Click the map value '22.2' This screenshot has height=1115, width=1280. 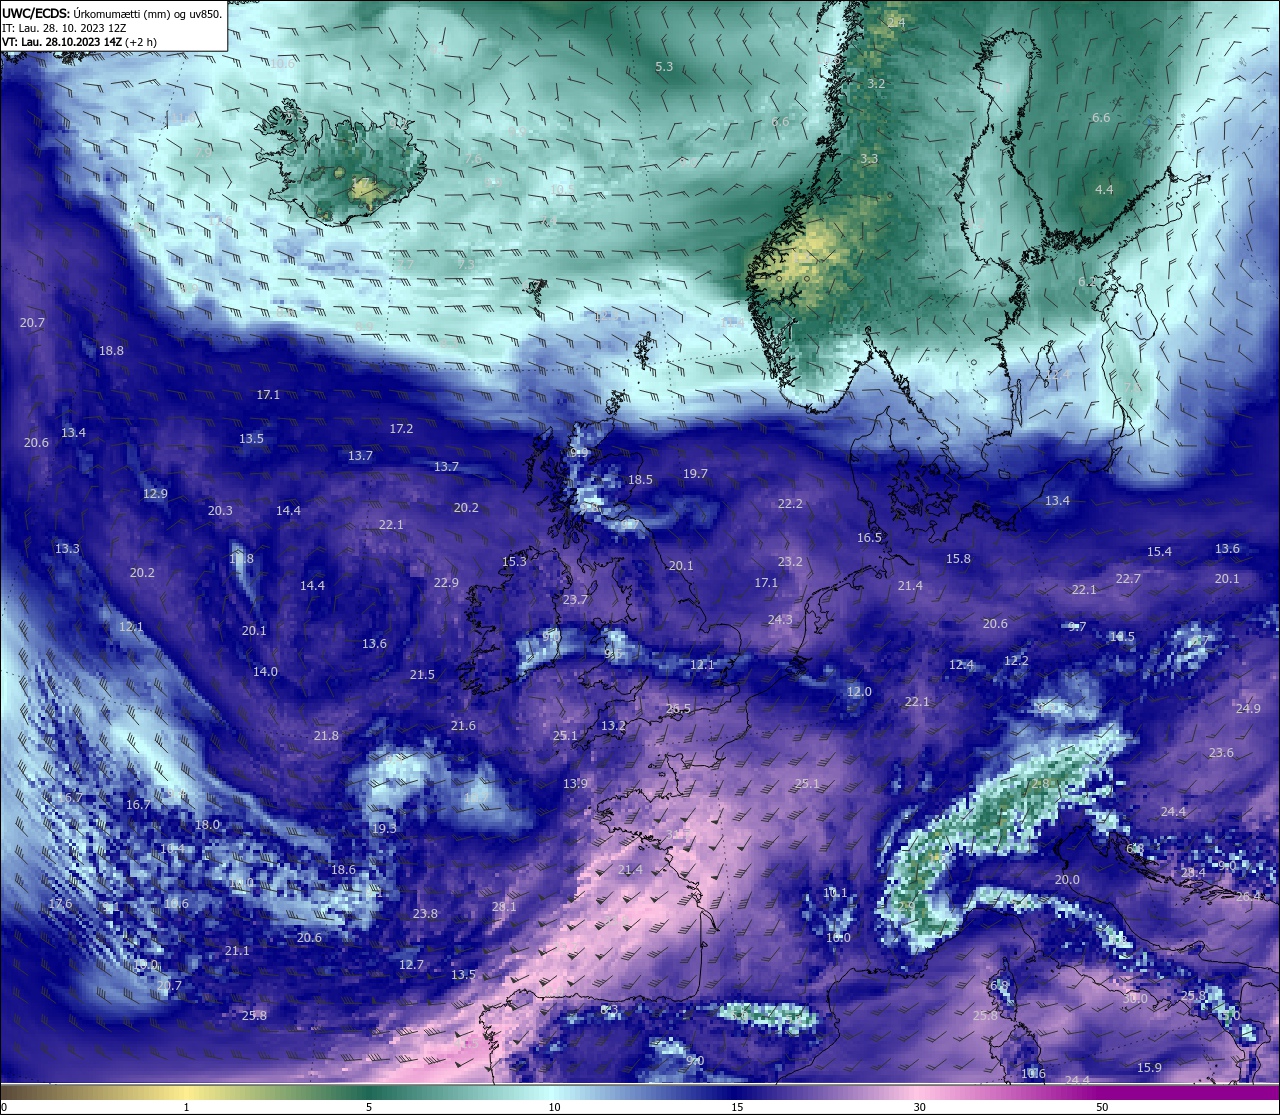790,504
